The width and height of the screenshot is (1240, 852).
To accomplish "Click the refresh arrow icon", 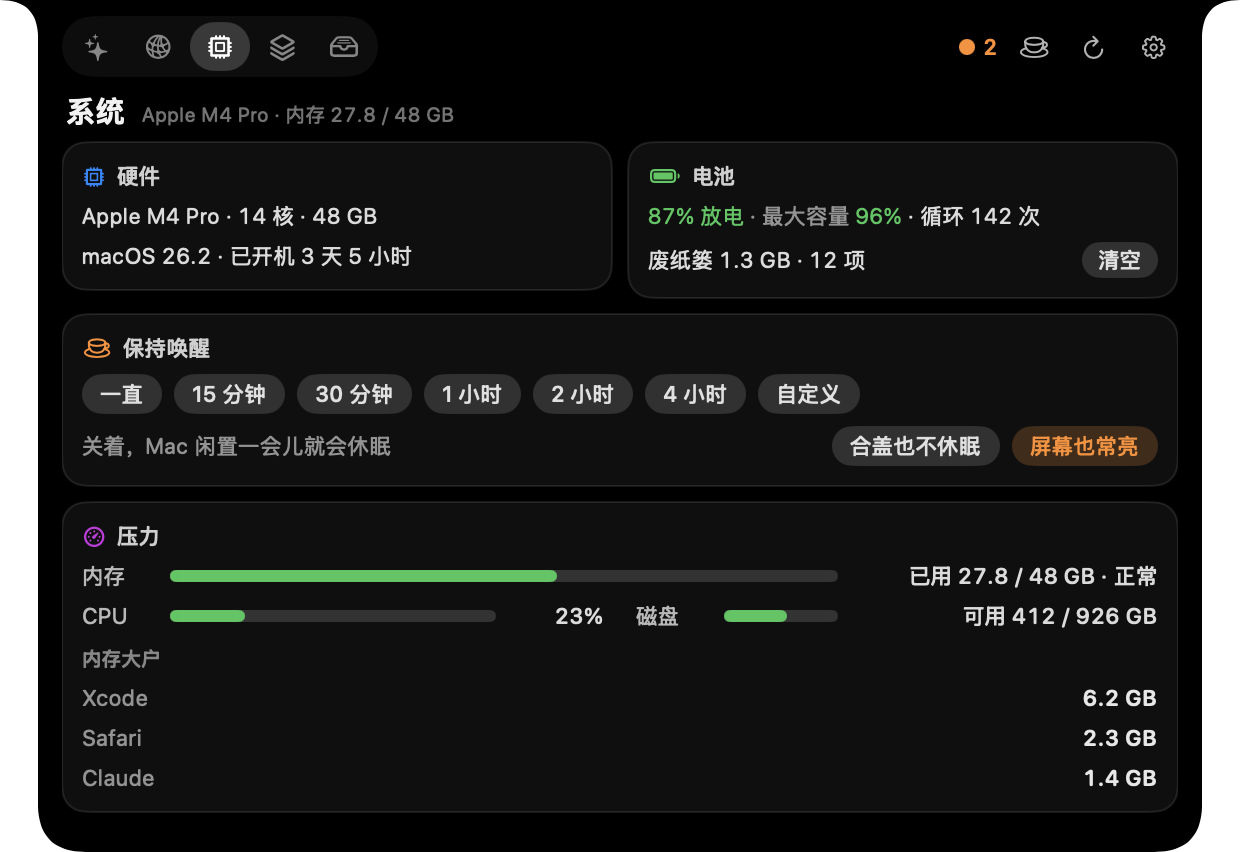I will coord(1094,47).
